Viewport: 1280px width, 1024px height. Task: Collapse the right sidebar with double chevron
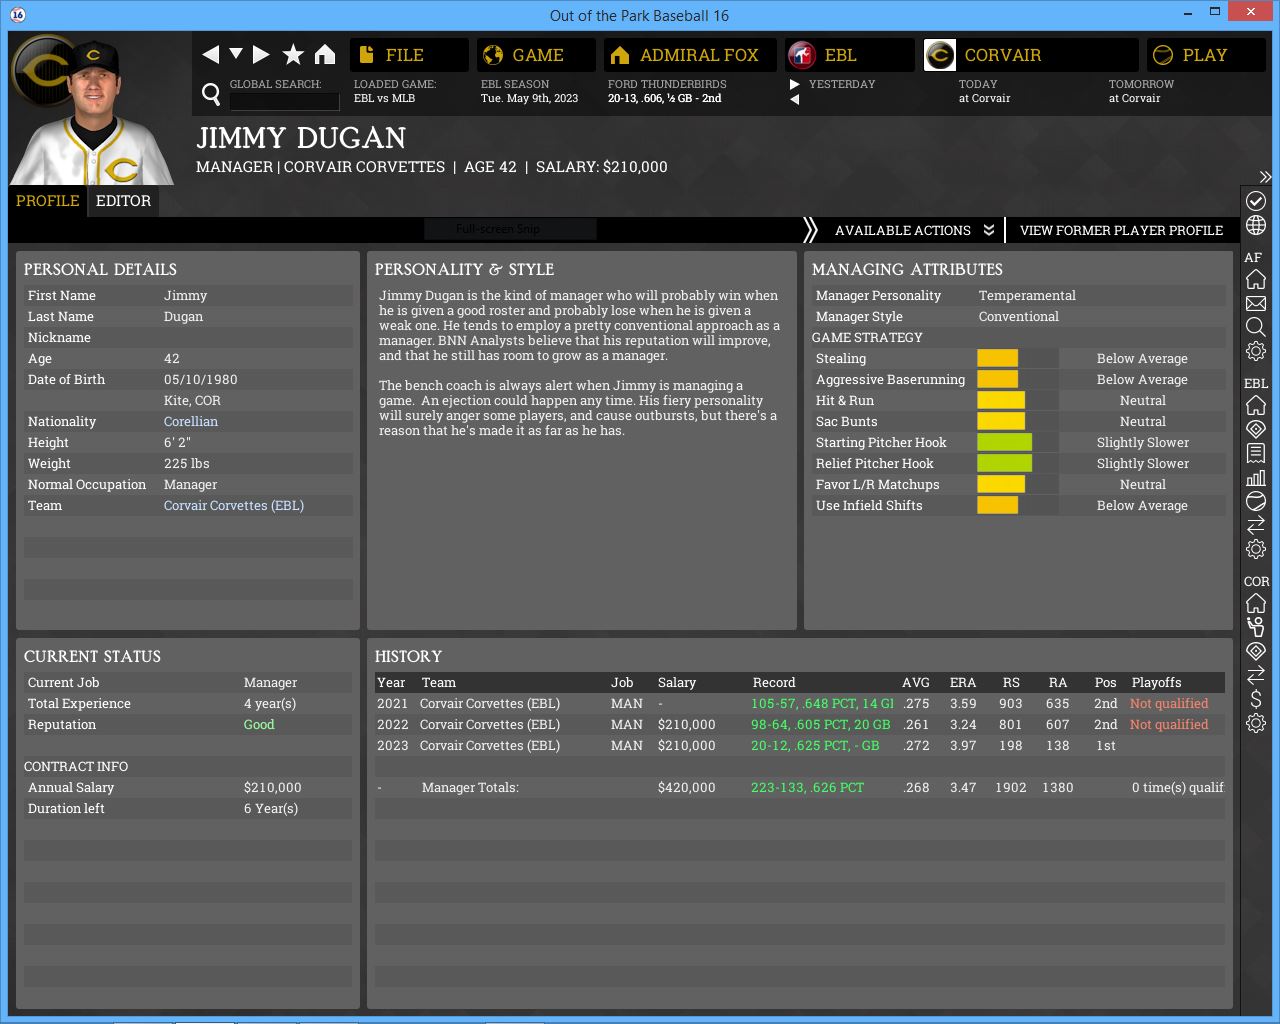point(1265,176)
